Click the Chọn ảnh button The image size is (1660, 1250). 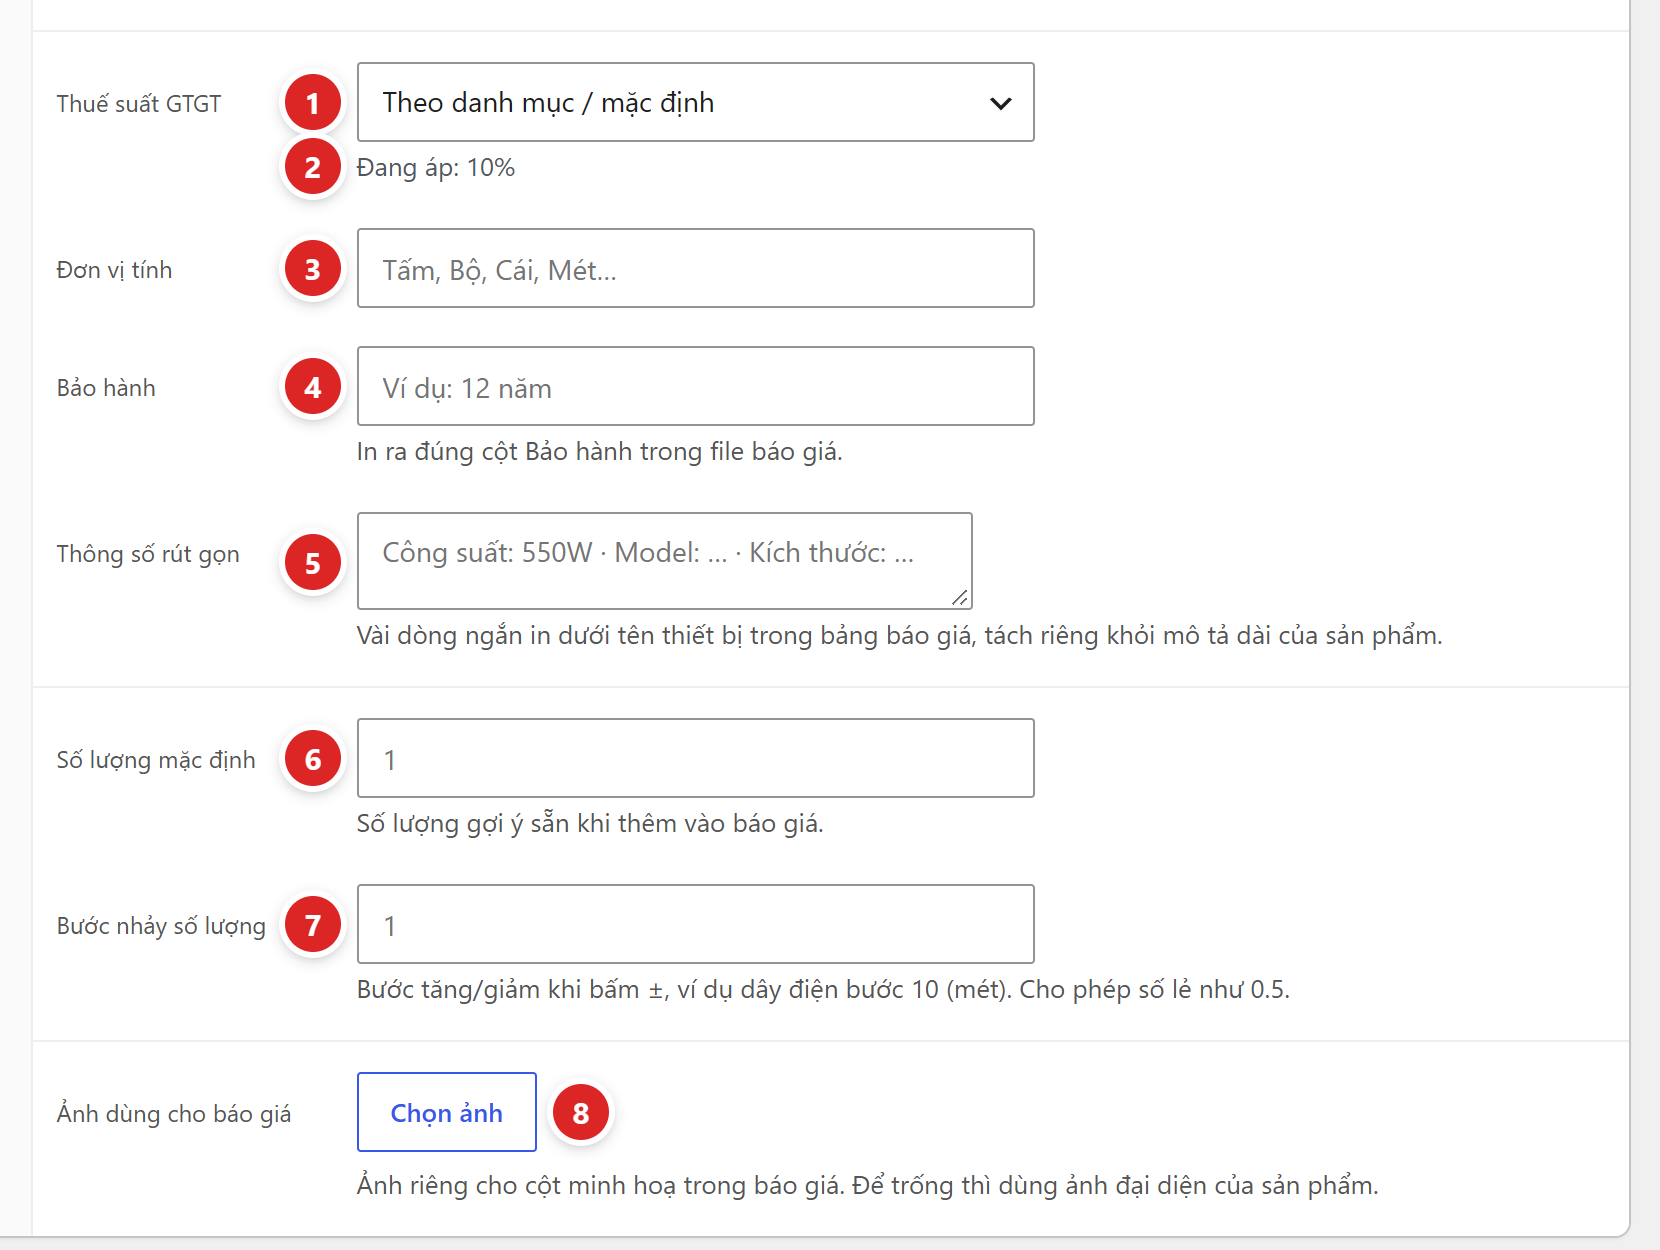(x=446, y=1112)
